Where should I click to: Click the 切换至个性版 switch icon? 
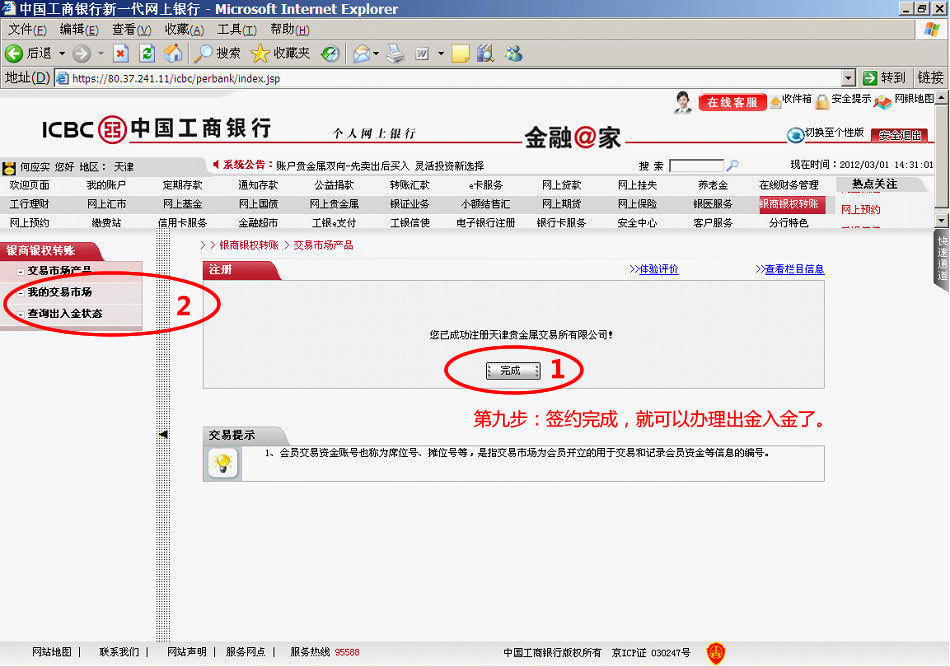pos(795,135)
